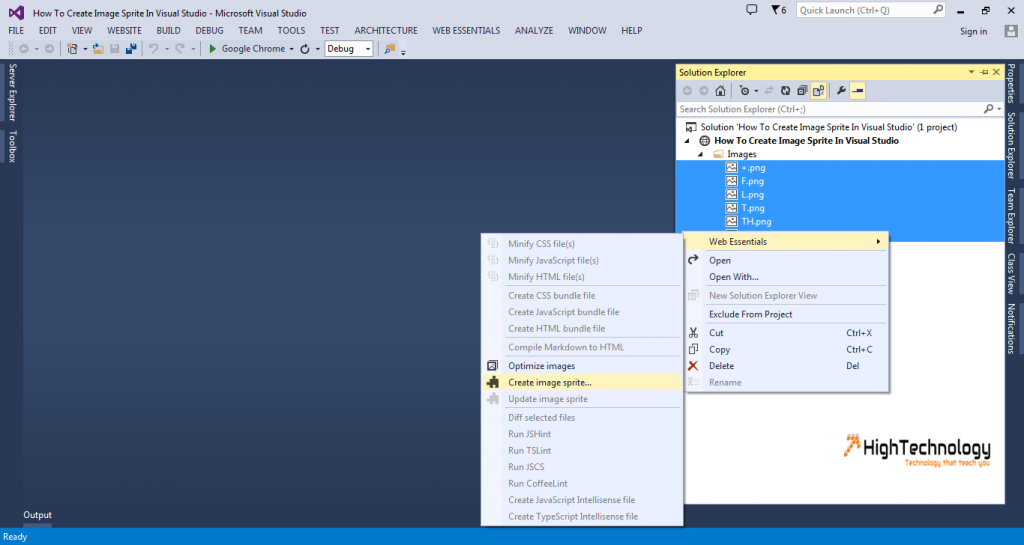Click the New Project toolbar icon
Screen dimensions: 1024x545
(x=72, y=49)
